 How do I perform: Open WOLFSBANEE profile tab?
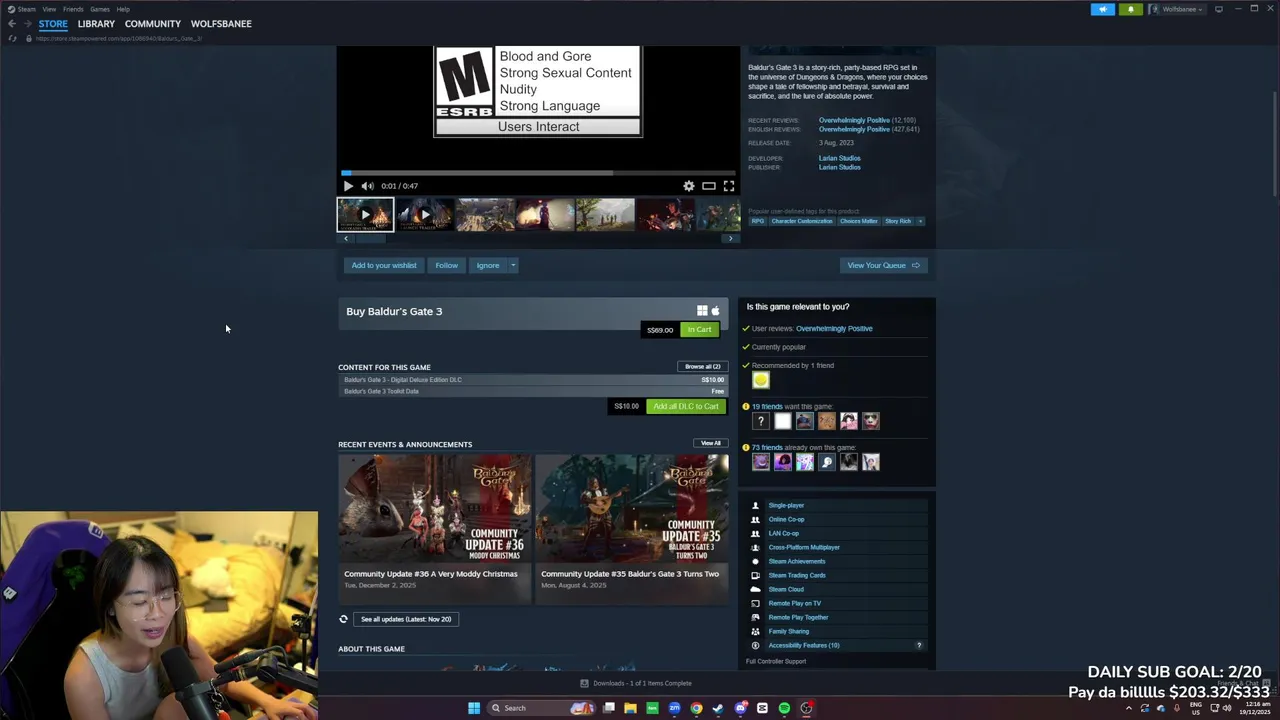pyautogui.click(x=221, y=23)
